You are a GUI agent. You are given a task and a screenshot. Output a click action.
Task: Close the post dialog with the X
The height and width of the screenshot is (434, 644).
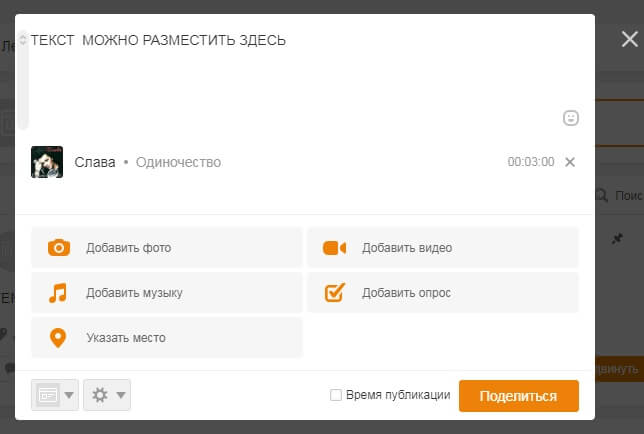pyautogui.click(x=629, y=39)
